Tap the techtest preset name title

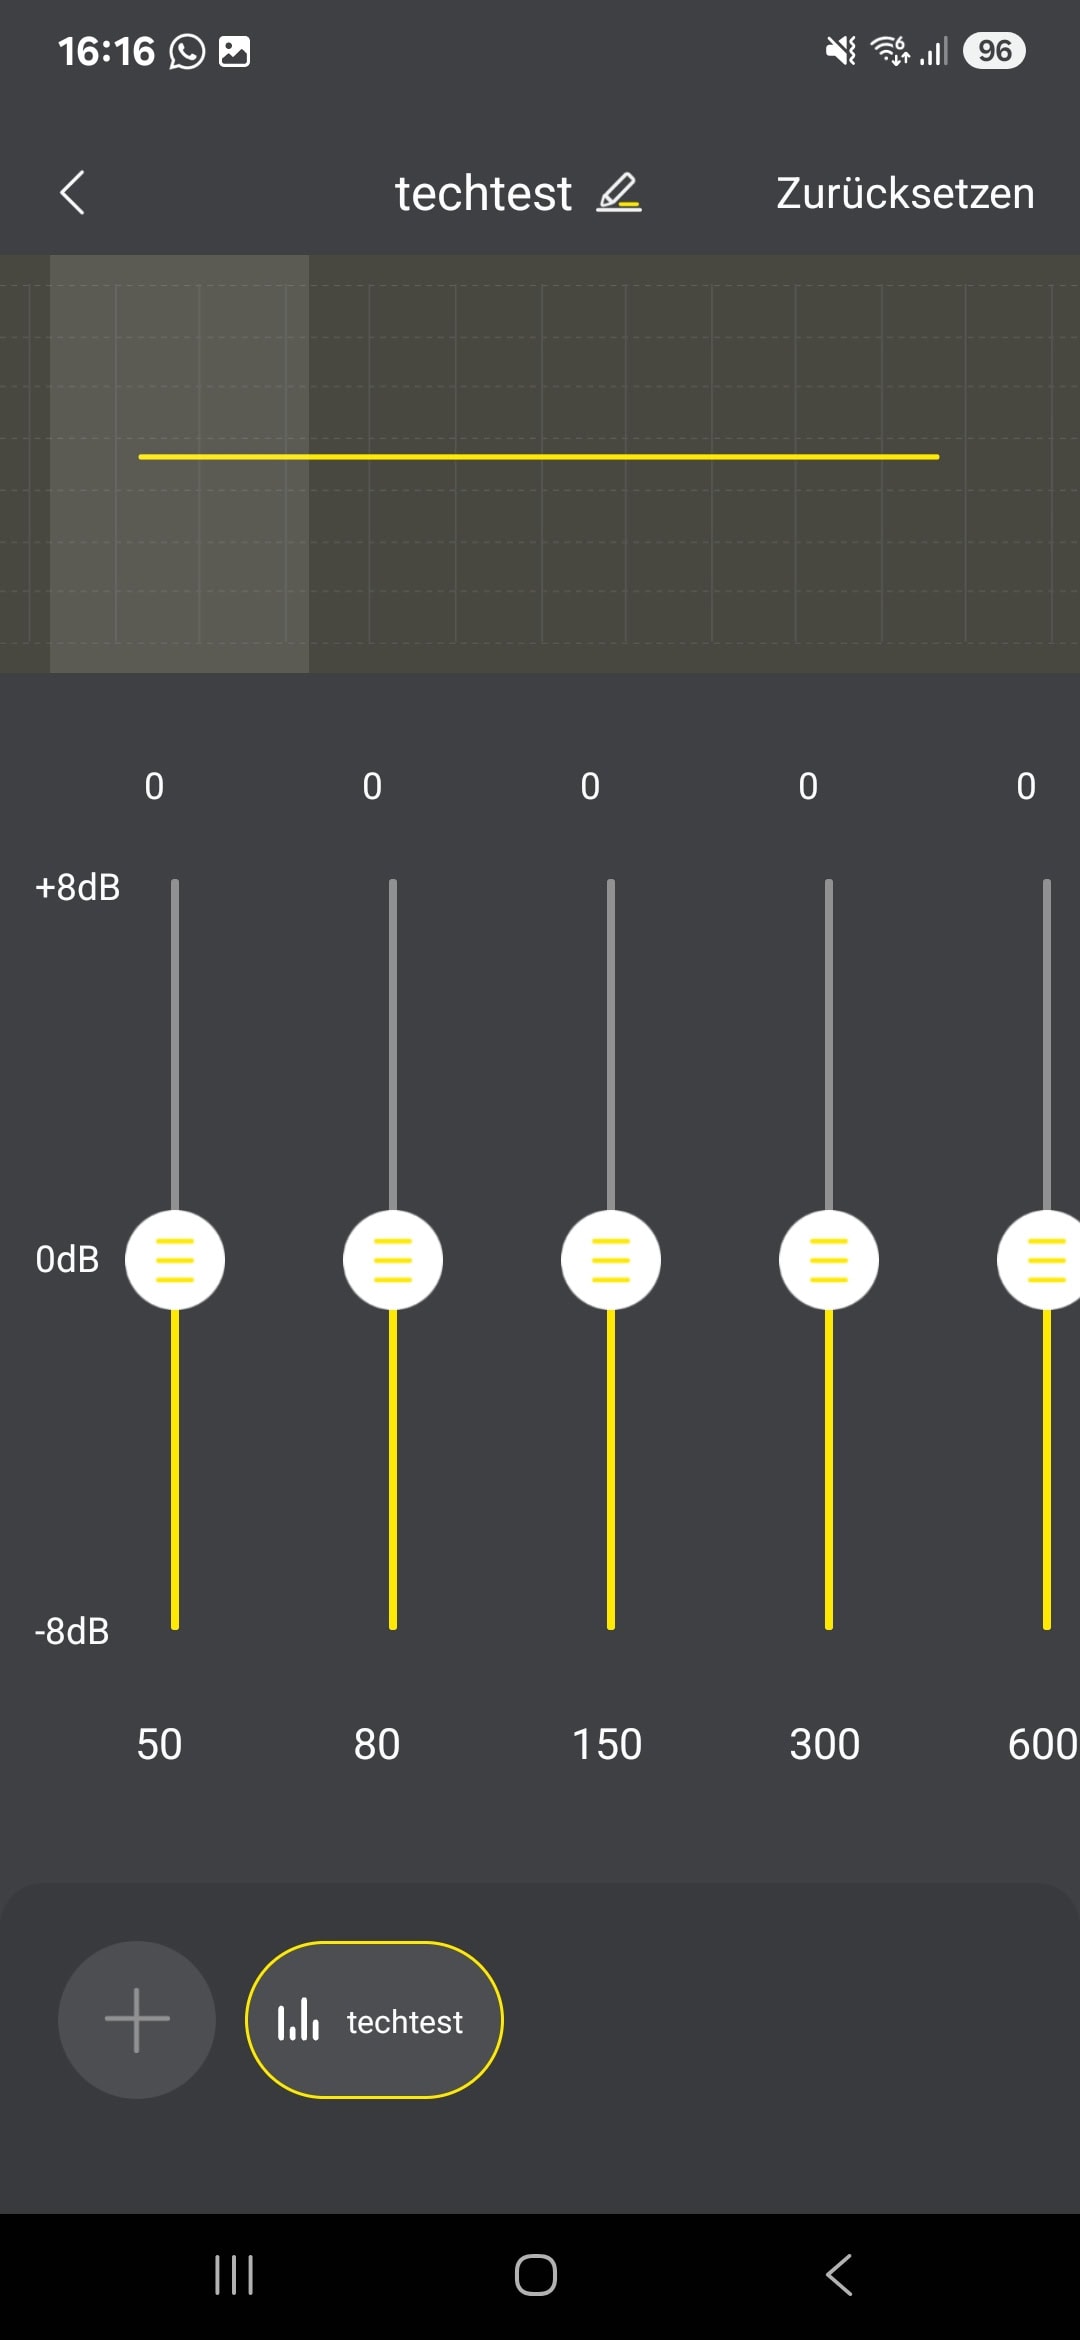point(483,193)
